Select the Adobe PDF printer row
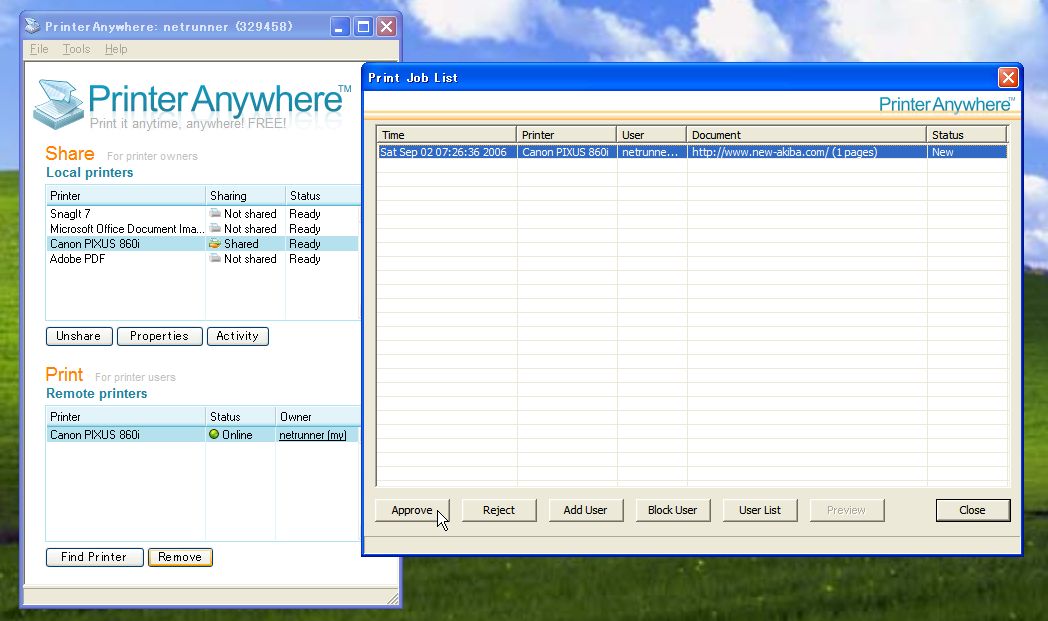1048x621 pixels. [x=203, y=259]
